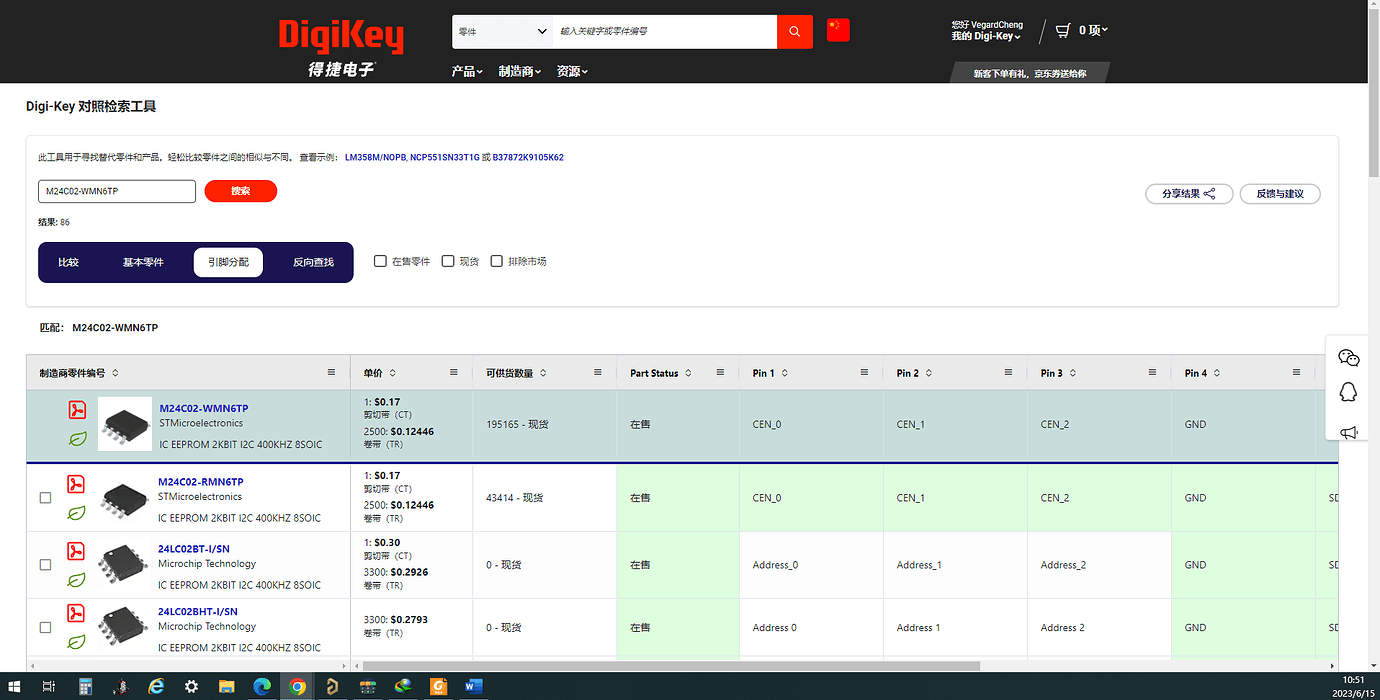Switch to the 反向查找 tab
Screen dimensions: 1380x700
coord(312,262)
